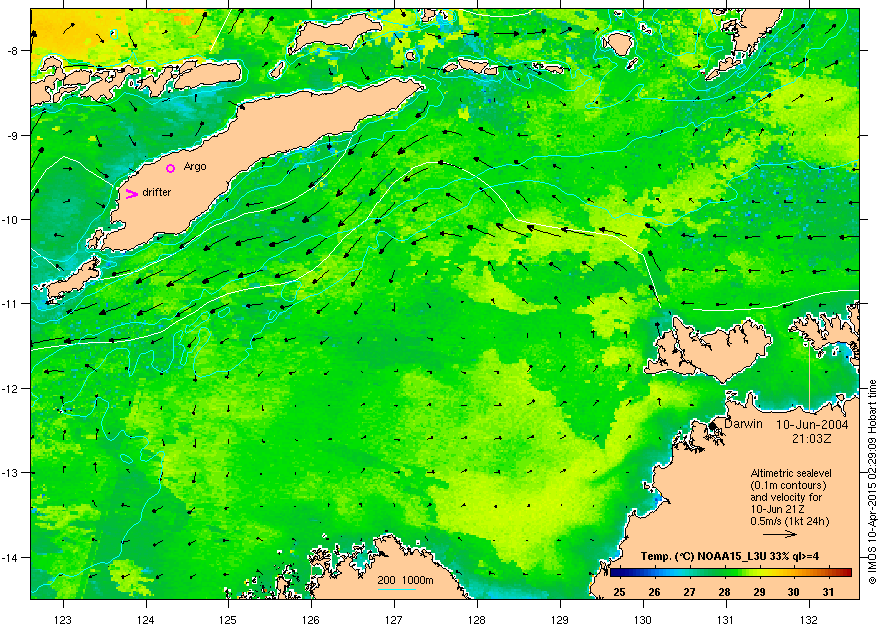Click the latitude axis label '-8'
The width and height of the screenshot is (880, 630).
click(x=13, y=51)
